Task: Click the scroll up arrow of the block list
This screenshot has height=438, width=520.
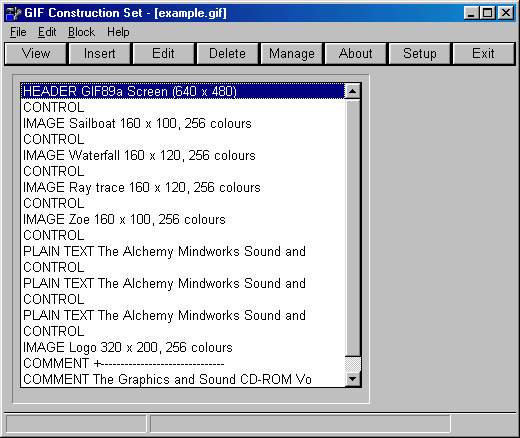Action: tap(353, 91)
